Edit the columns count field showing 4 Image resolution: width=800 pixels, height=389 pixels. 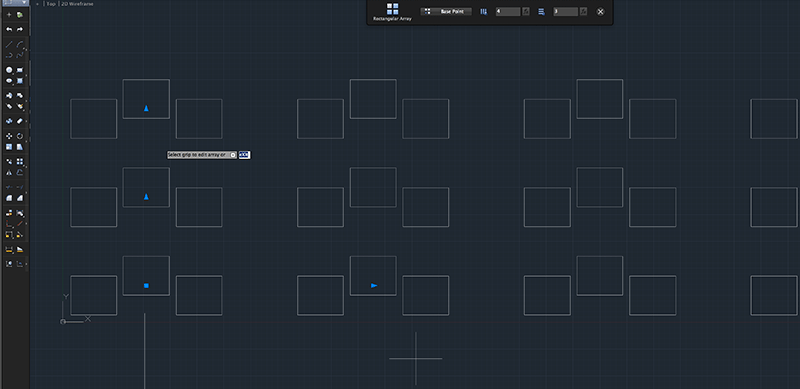(x=508, y=11)
